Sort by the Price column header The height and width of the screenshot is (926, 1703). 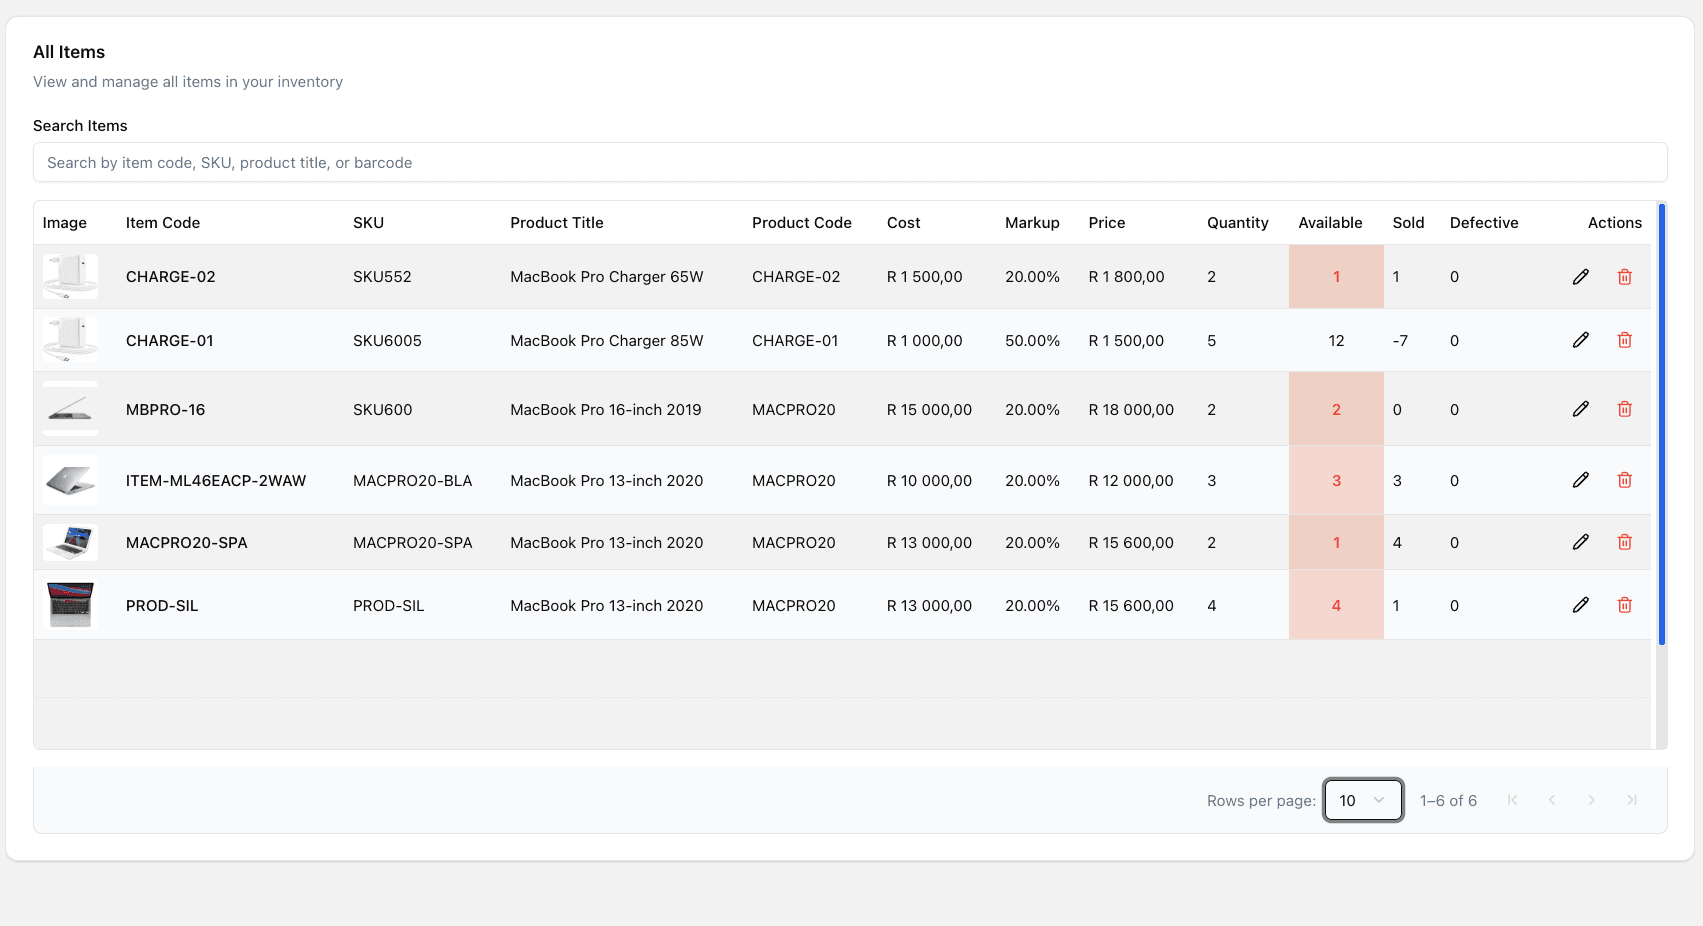point(1107,222)
